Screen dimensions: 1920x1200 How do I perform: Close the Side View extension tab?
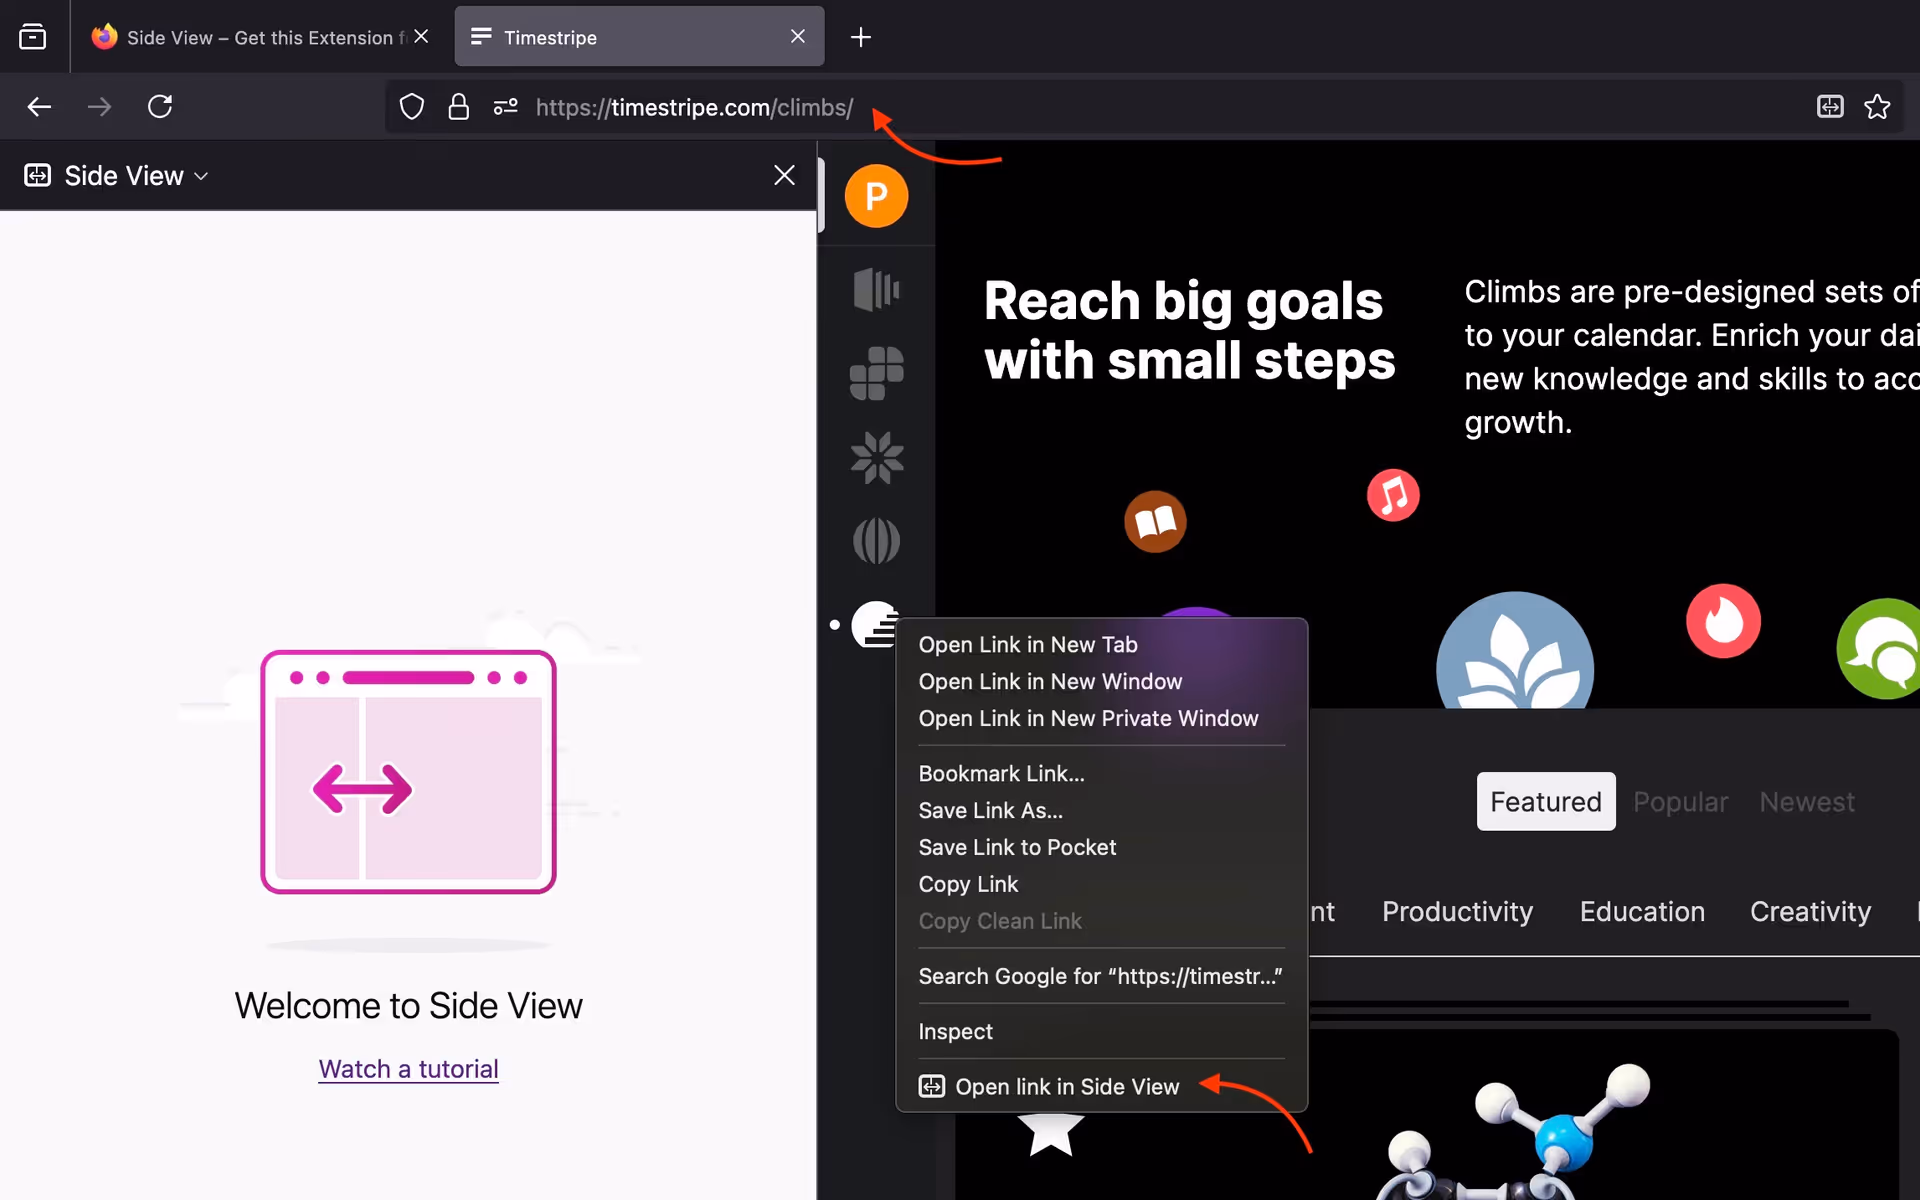(x=421, y=37)
